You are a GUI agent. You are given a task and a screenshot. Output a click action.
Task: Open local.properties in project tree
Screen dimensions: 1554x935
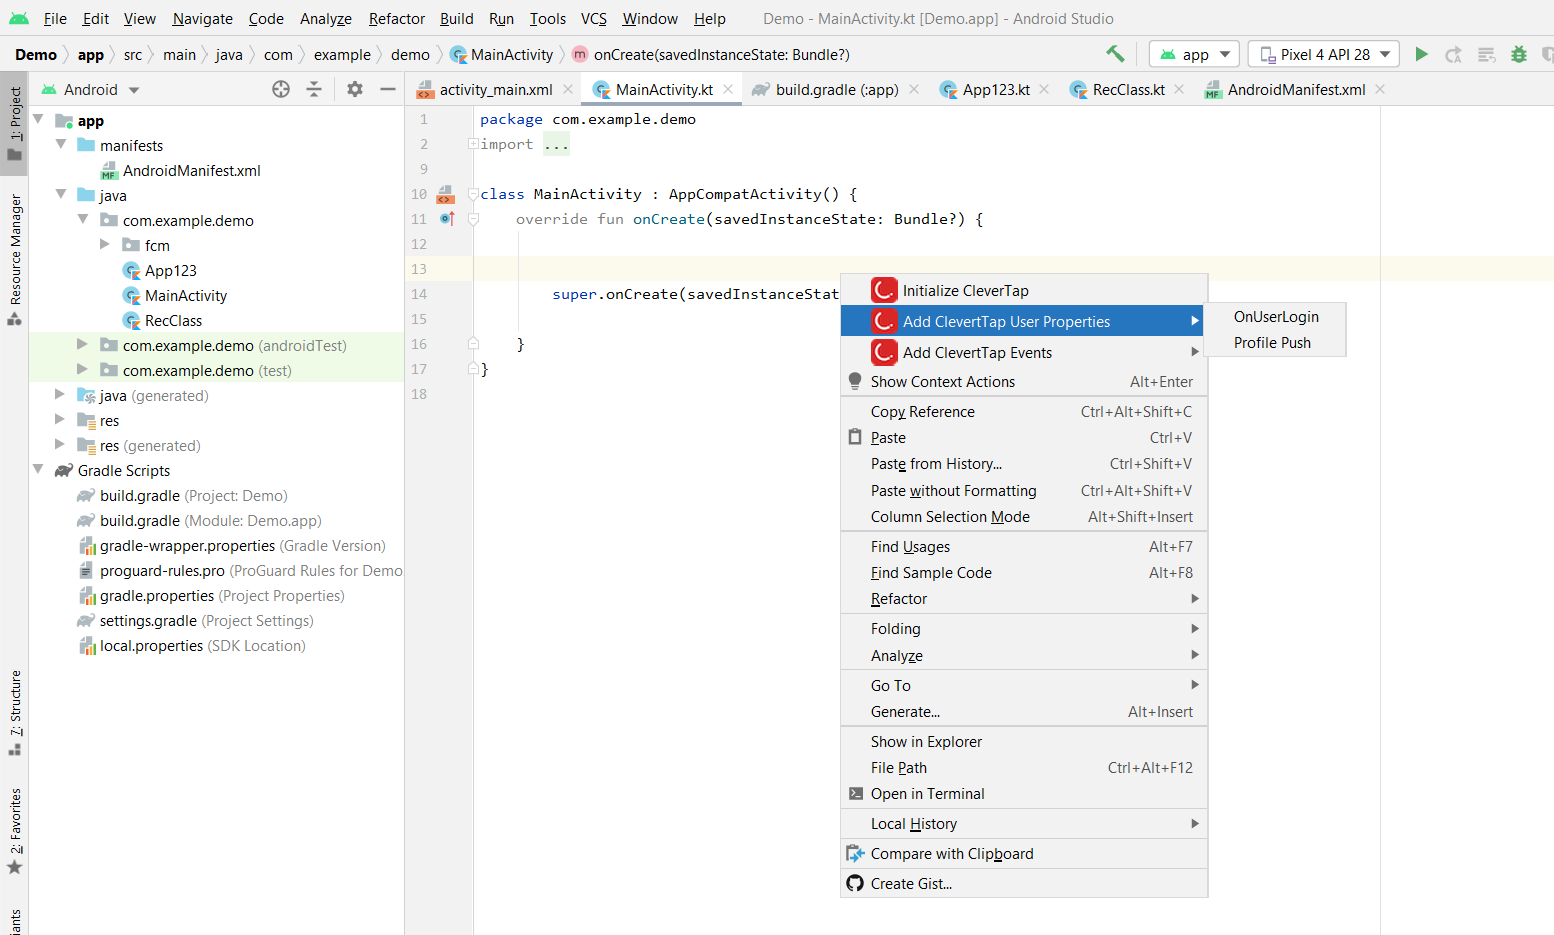[193, 645]
